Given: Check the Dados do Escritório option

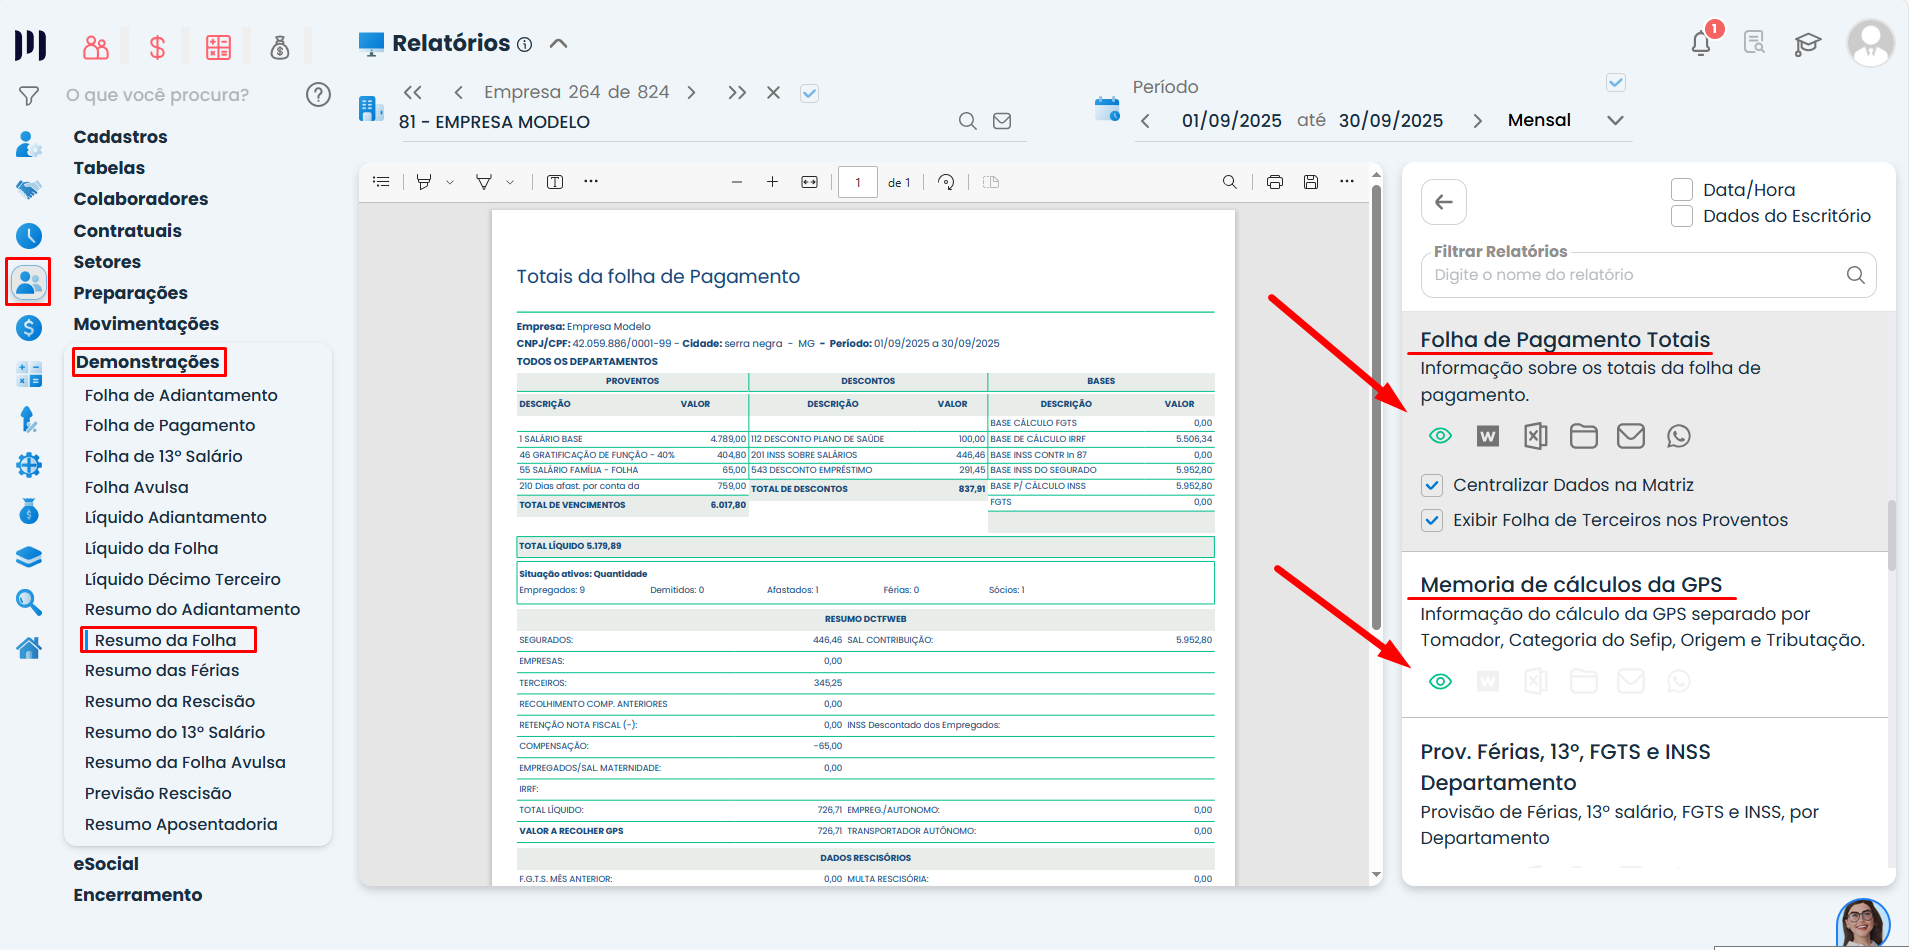Looking at the screenshot, I should click(1682, 216).
